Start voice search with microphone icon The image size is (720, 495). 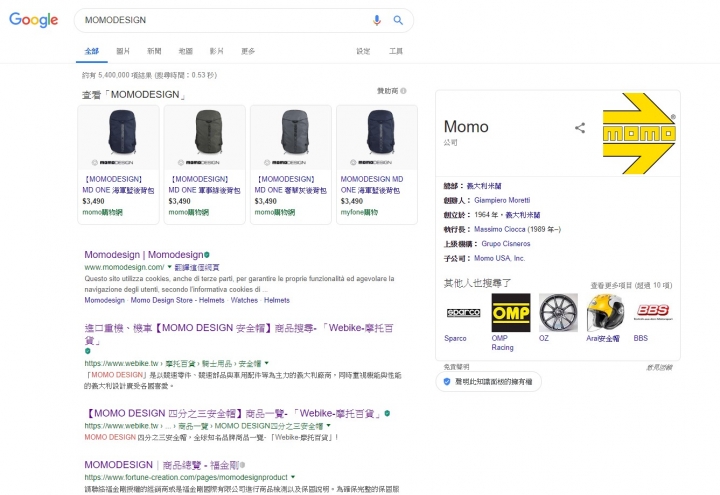point(377,20)
